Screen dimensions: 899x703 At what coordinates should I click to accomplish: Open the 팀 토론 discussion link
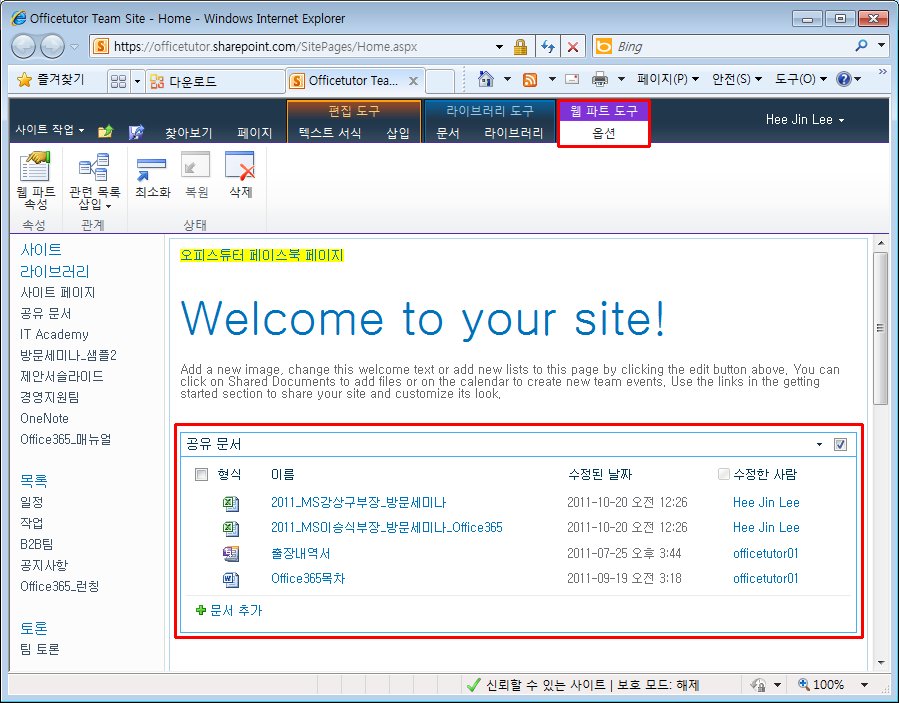coord(40,649)
